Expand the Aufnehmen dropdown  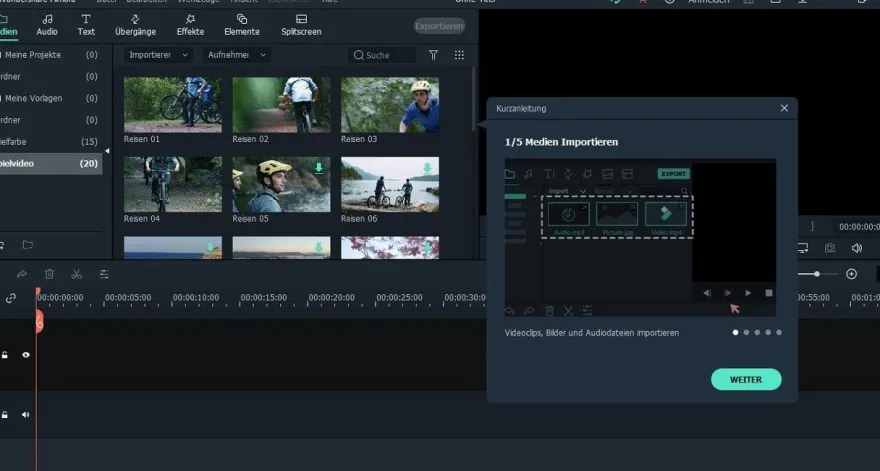click(x=236, y=55)
